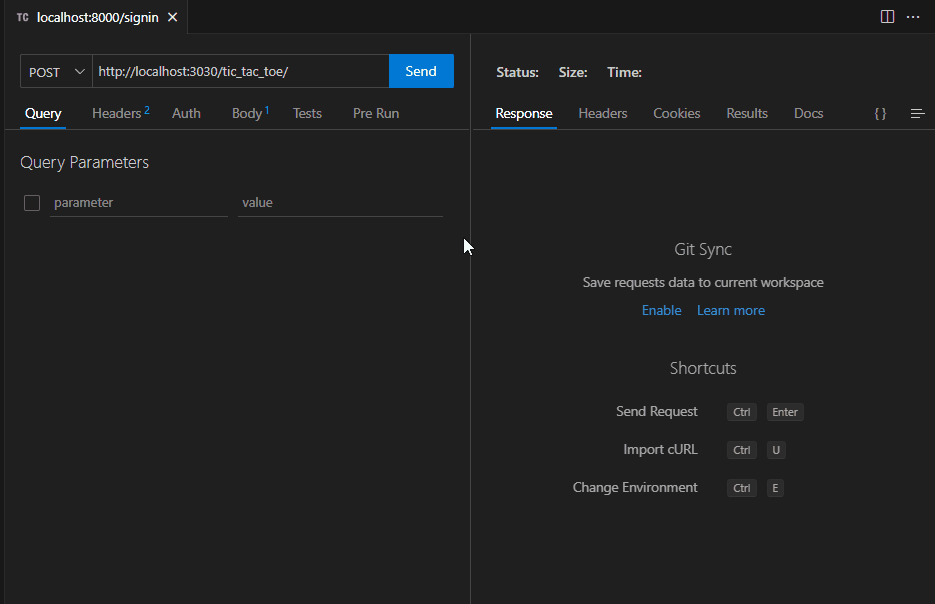The width and height of the screenshot is (935, 604).
Task: Send the request with Send button
Action: point(421,71)
